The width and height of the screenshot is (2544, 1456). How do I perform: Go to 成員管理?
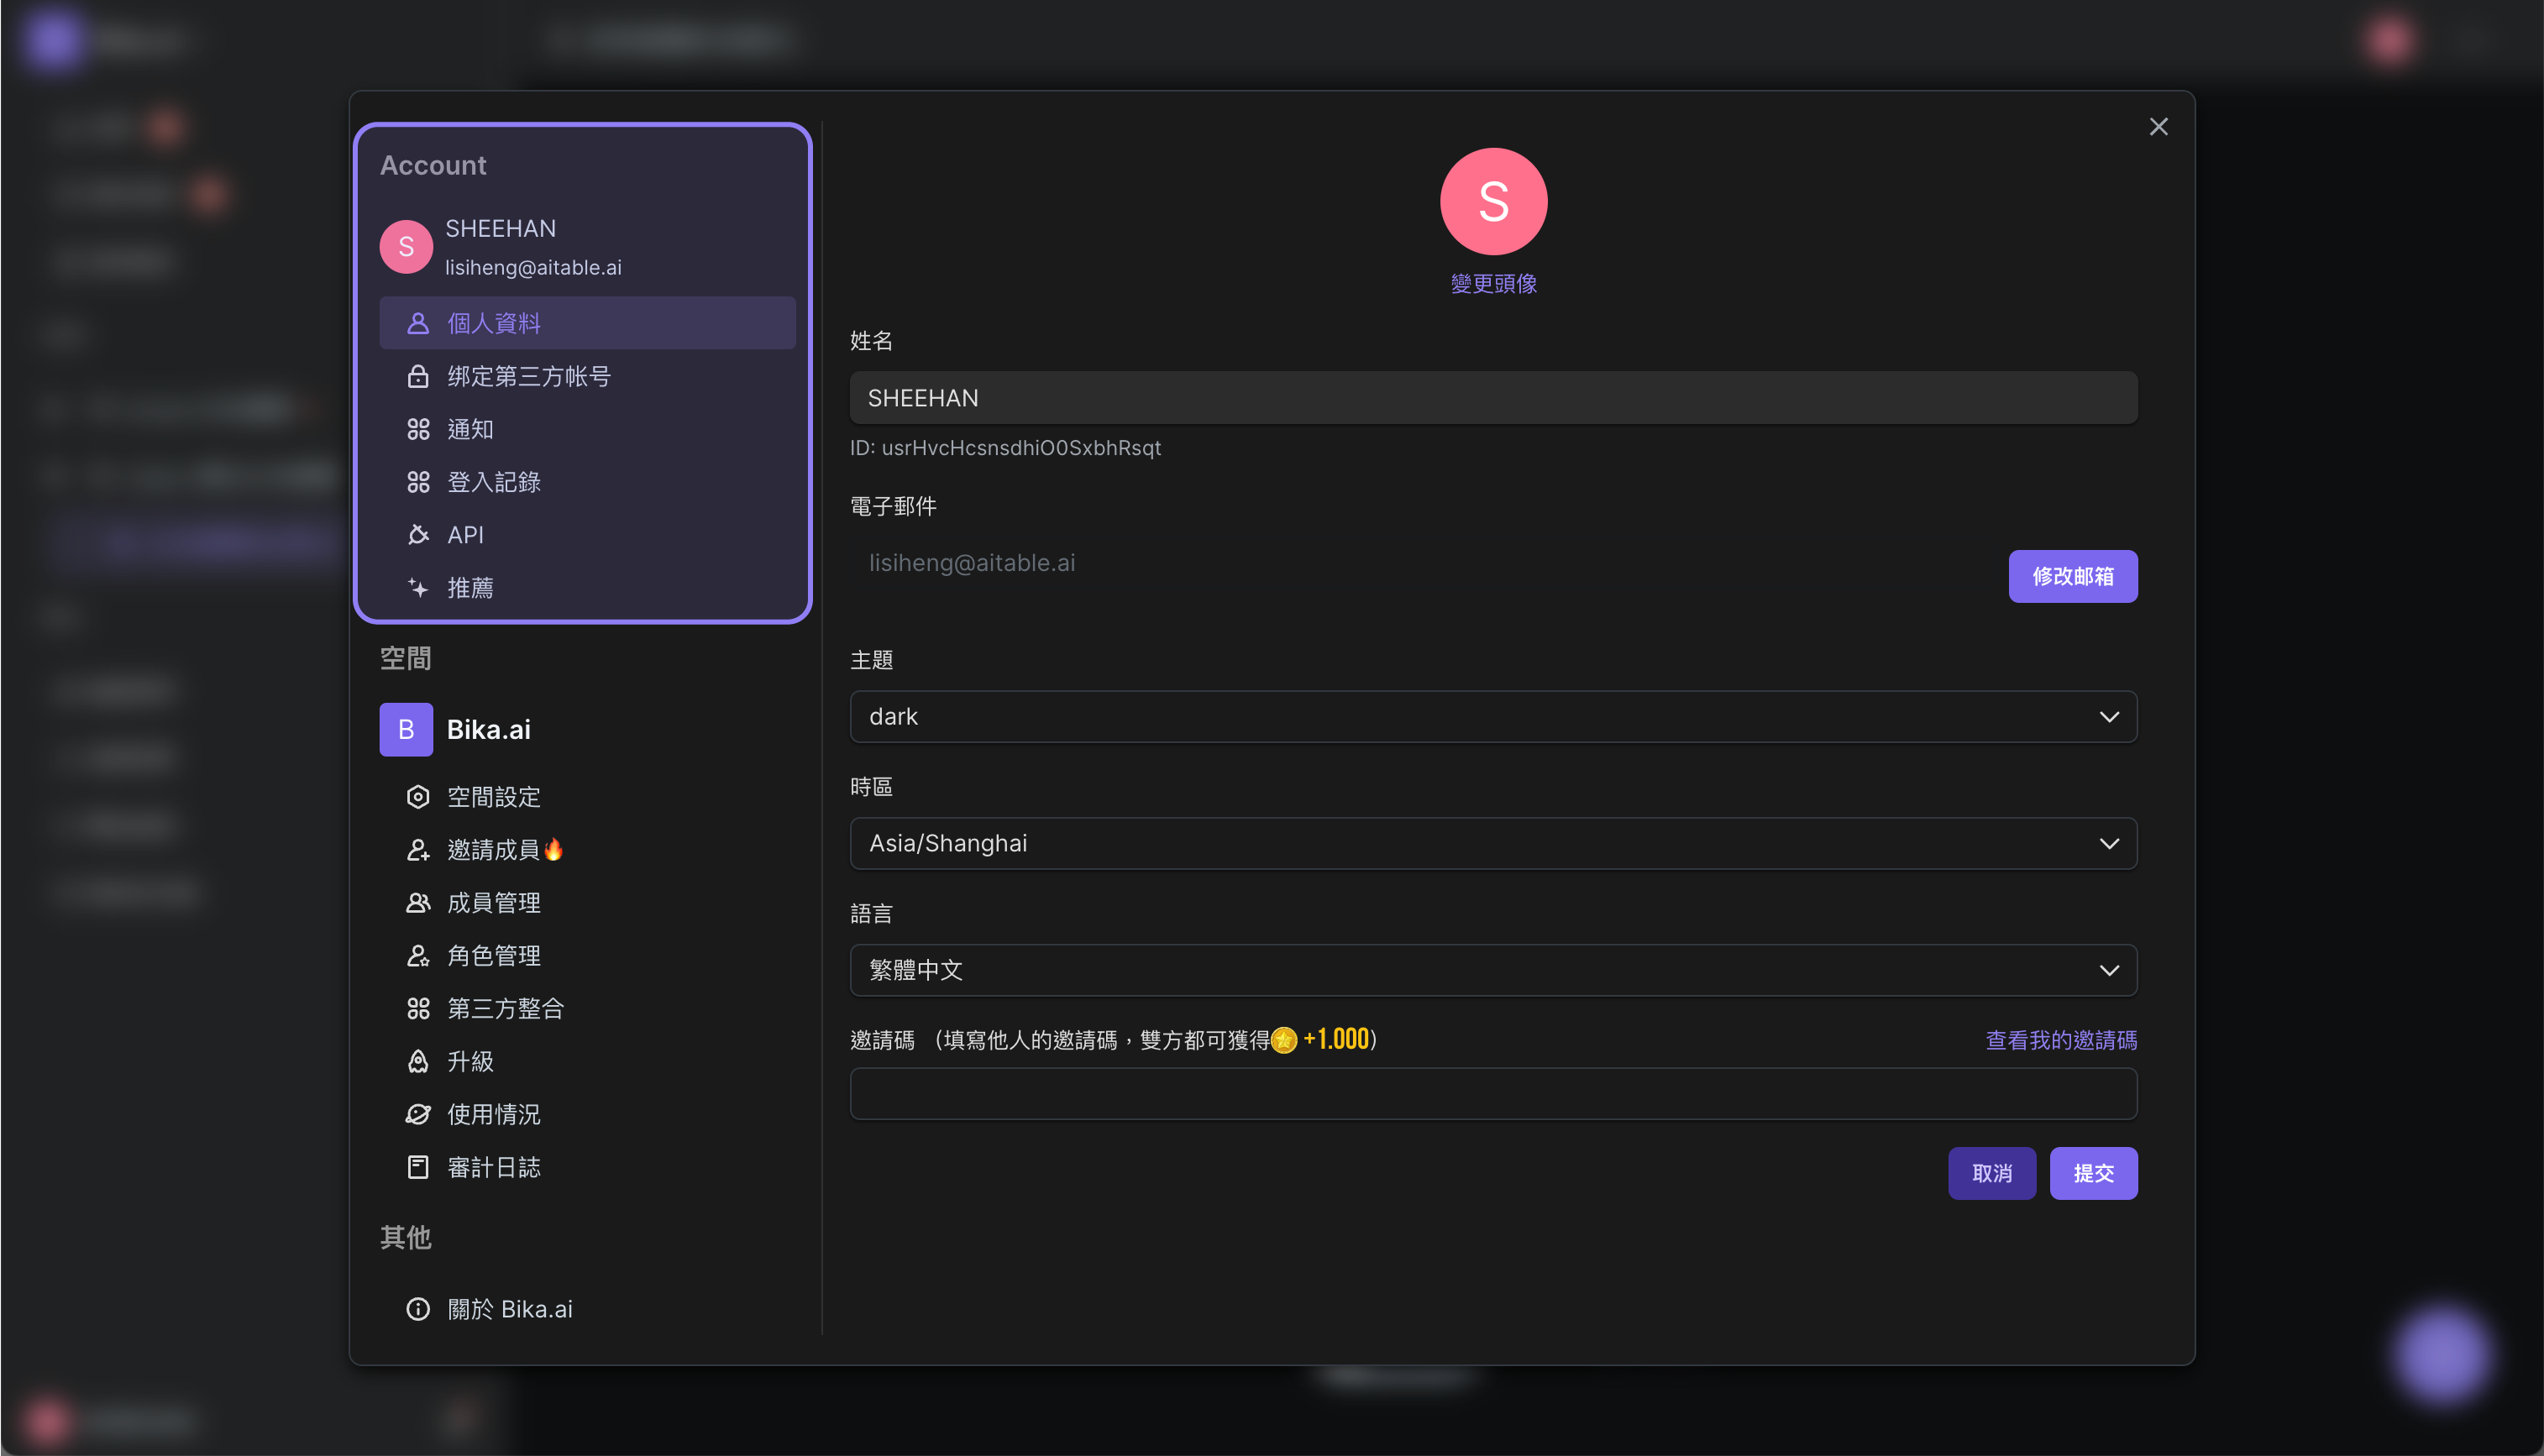587,903
